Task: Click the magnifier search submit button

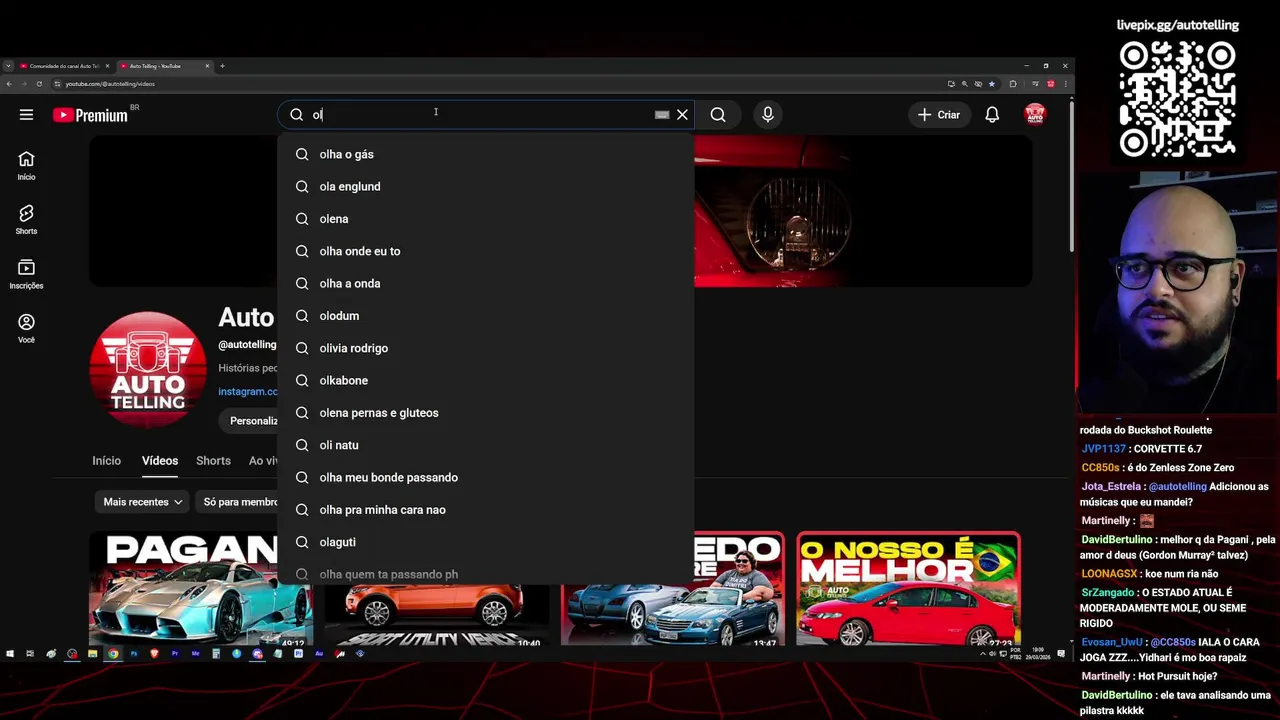Action: (718, 115)
